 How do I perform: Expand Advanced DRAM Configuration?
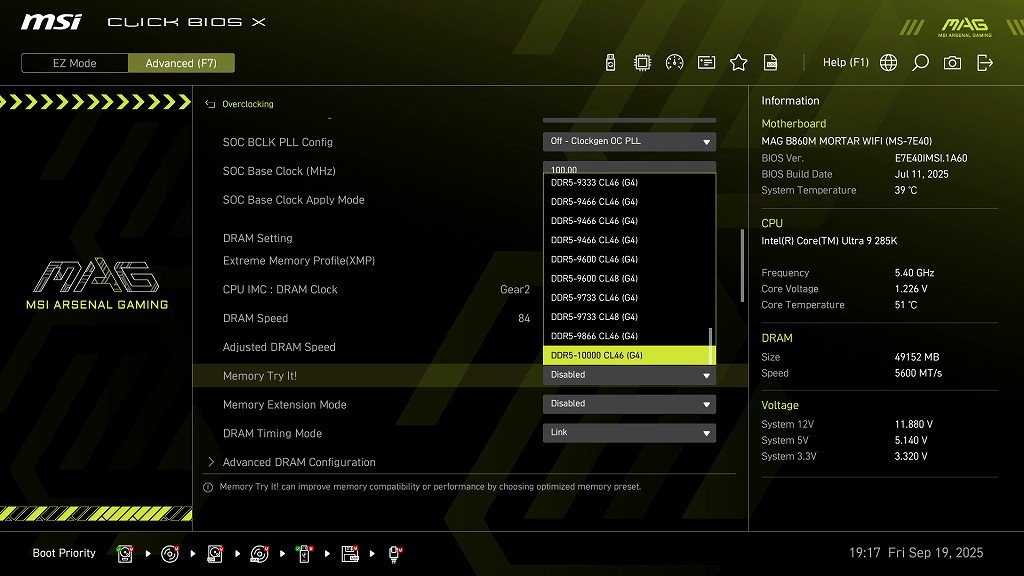(x=299, y=462)
